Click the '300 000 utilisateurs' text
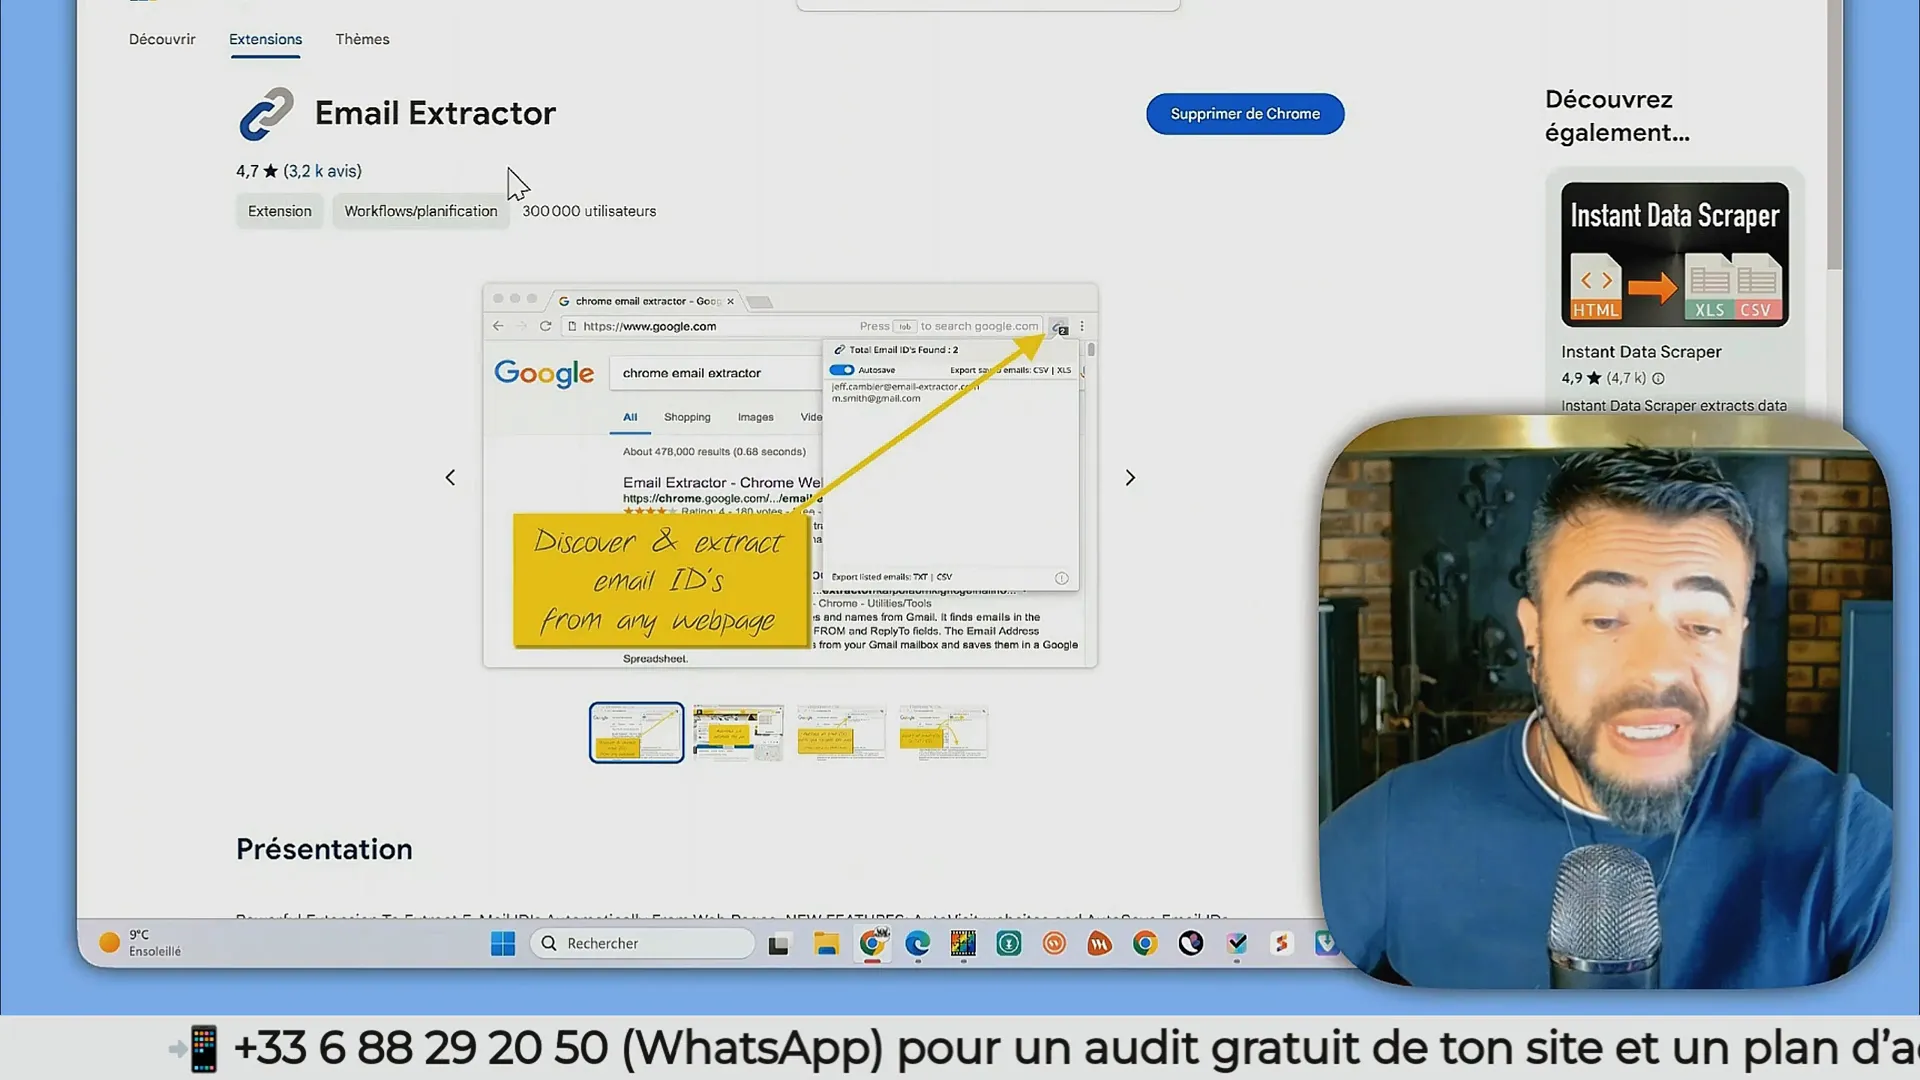 (589, 211)
